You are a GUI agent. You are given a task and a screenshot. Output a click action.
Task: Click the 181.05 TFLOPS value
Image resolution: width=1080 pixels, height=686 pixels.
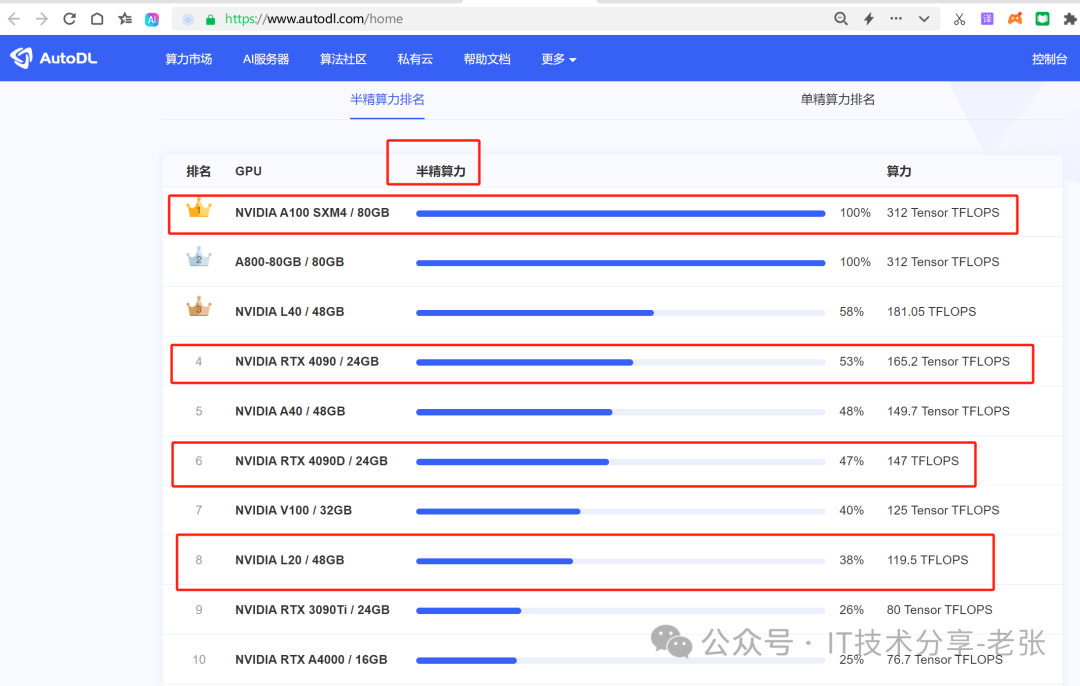931,312
